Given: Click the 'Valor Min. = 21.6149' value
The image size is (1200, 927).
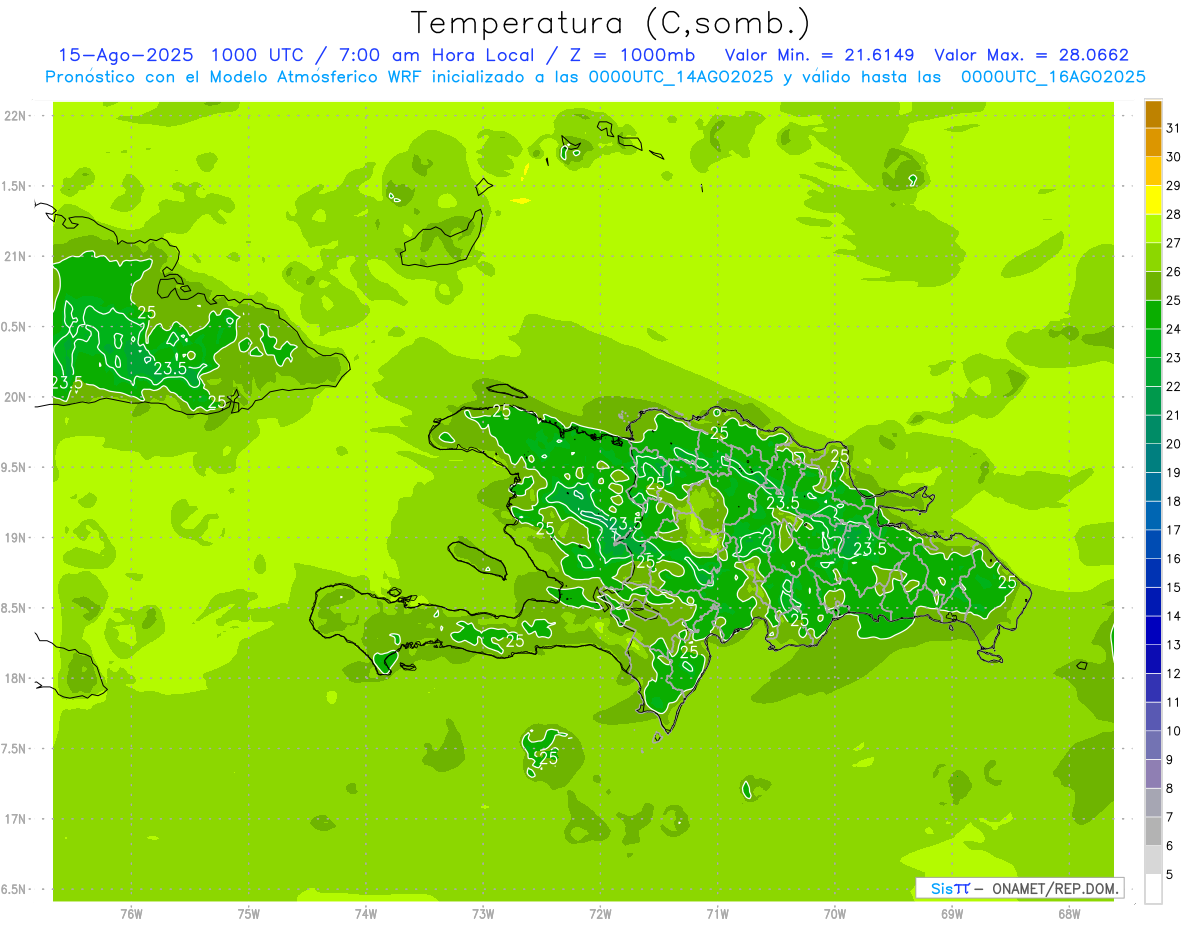Looking at the screenshot, I should pos(820,55).
